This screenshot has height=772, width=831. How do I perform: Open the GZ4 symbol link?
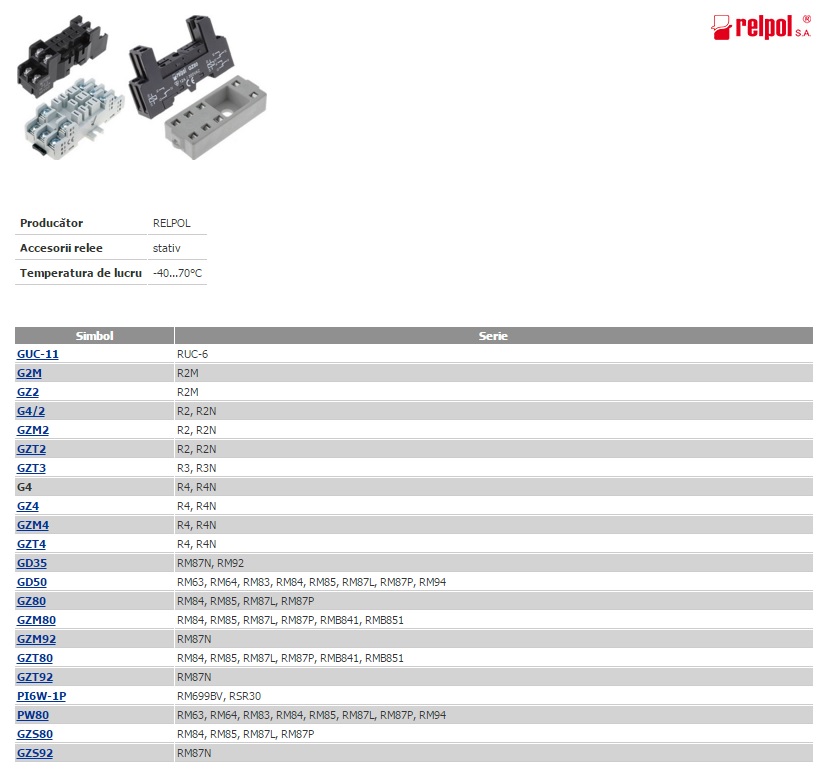pyautogui.click(x=28, y=506)
